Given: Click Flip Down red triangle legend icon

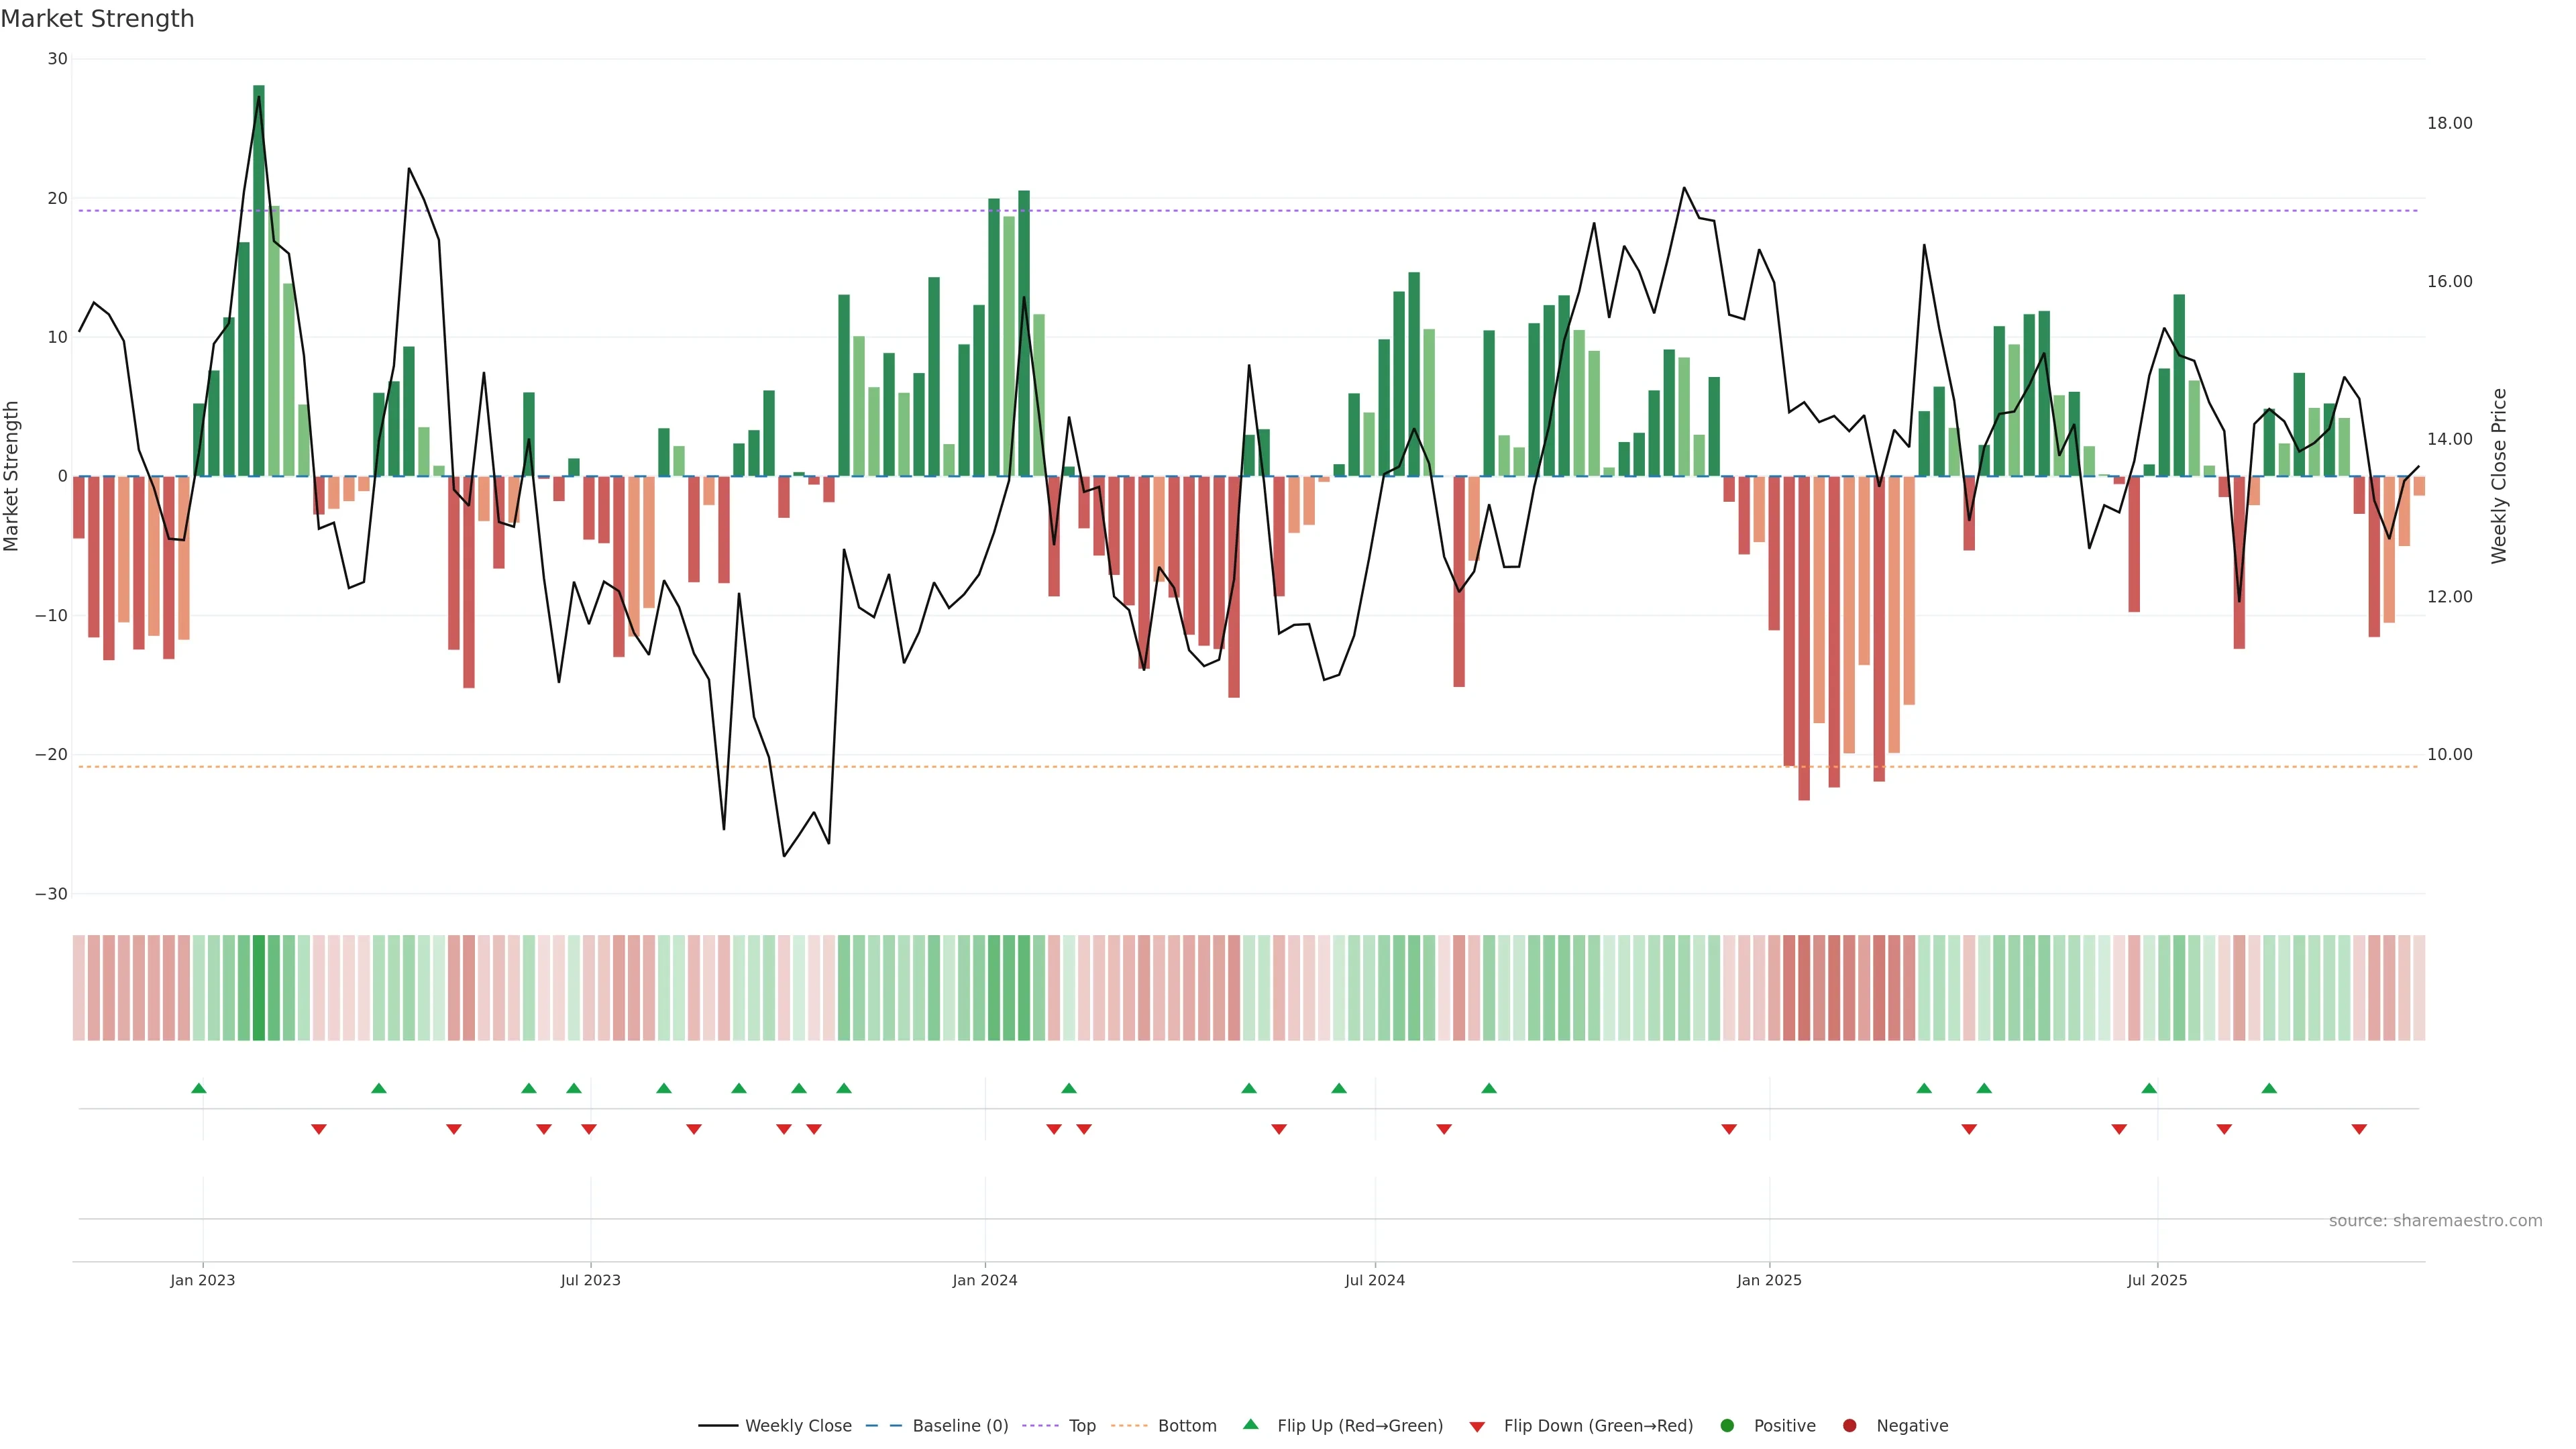Looking at the screenshot, I should point(1477,1426).
